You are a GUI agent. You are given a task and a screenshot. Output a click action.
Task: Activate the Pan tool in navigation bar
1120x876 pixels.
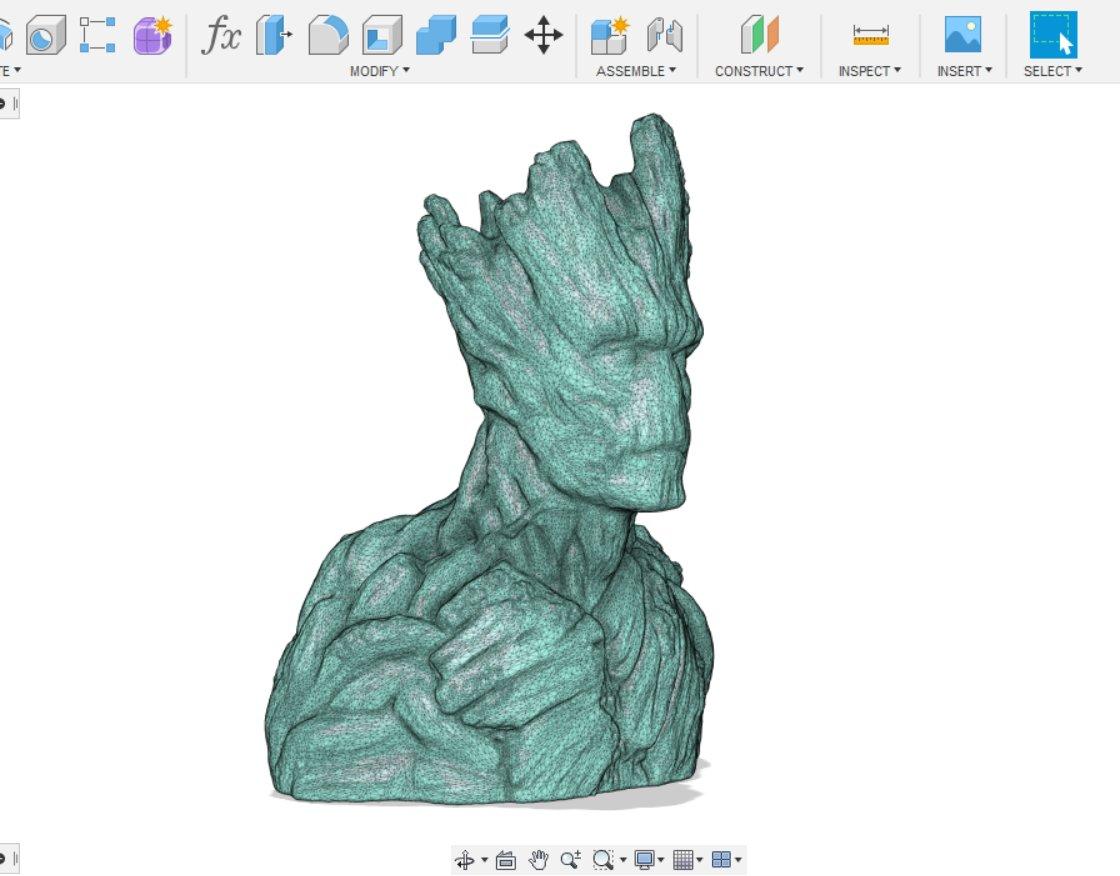[x=536, y=858]
